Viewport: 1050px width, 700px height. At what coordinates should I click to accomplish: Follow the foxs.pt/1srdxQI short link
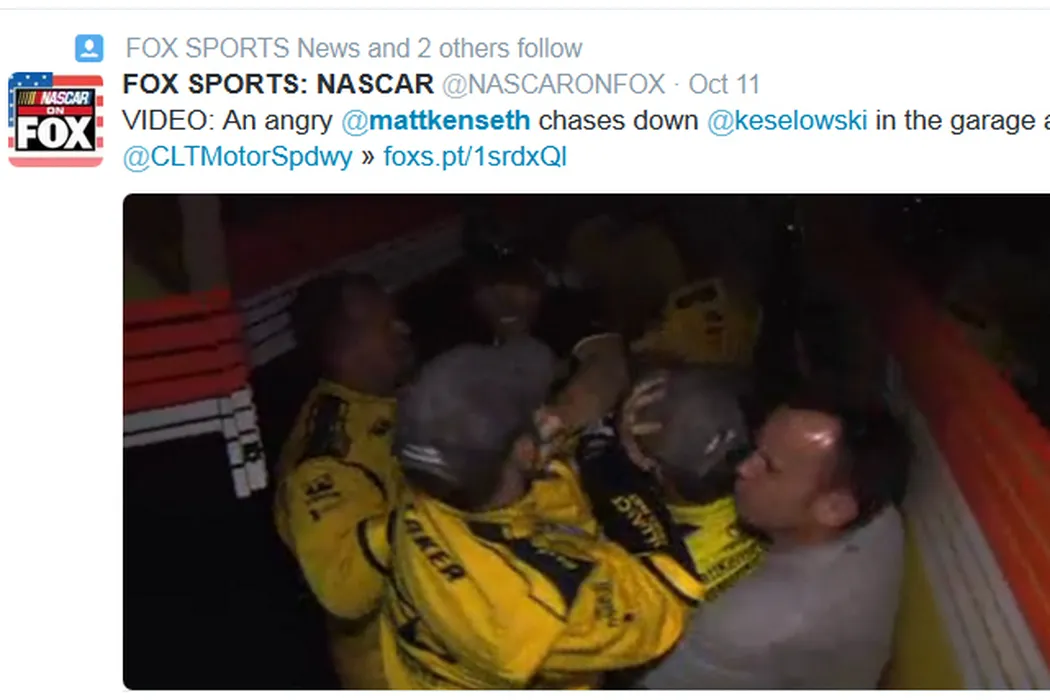coord(475,157)
